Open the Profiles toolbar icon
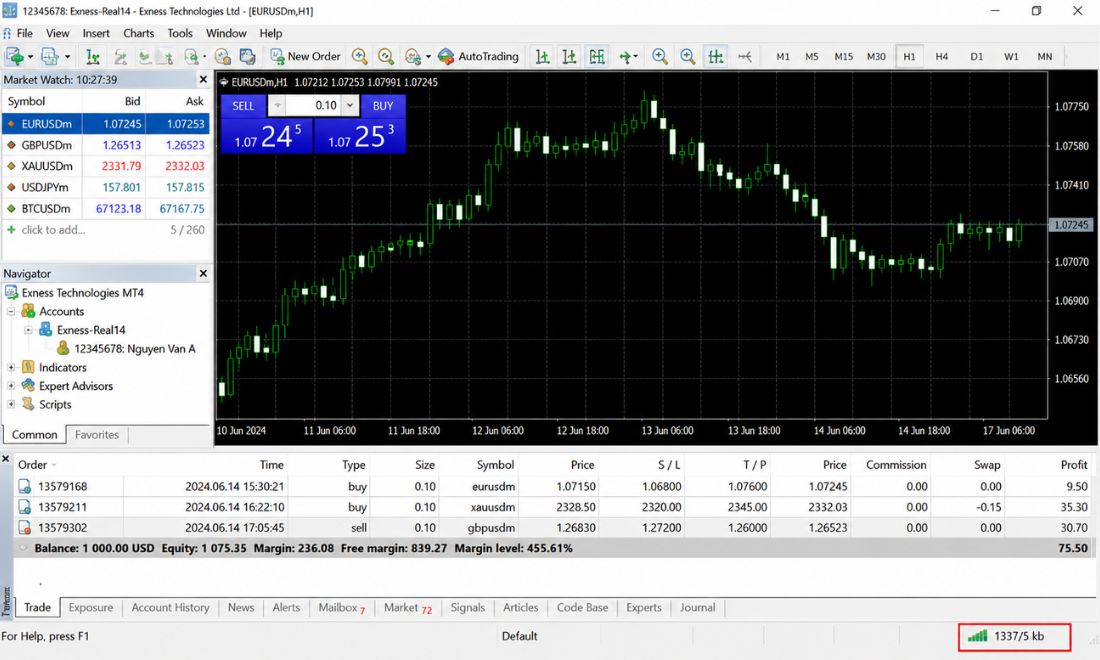The height and width of the screenshot is (660, 1100). coord(50,56)
